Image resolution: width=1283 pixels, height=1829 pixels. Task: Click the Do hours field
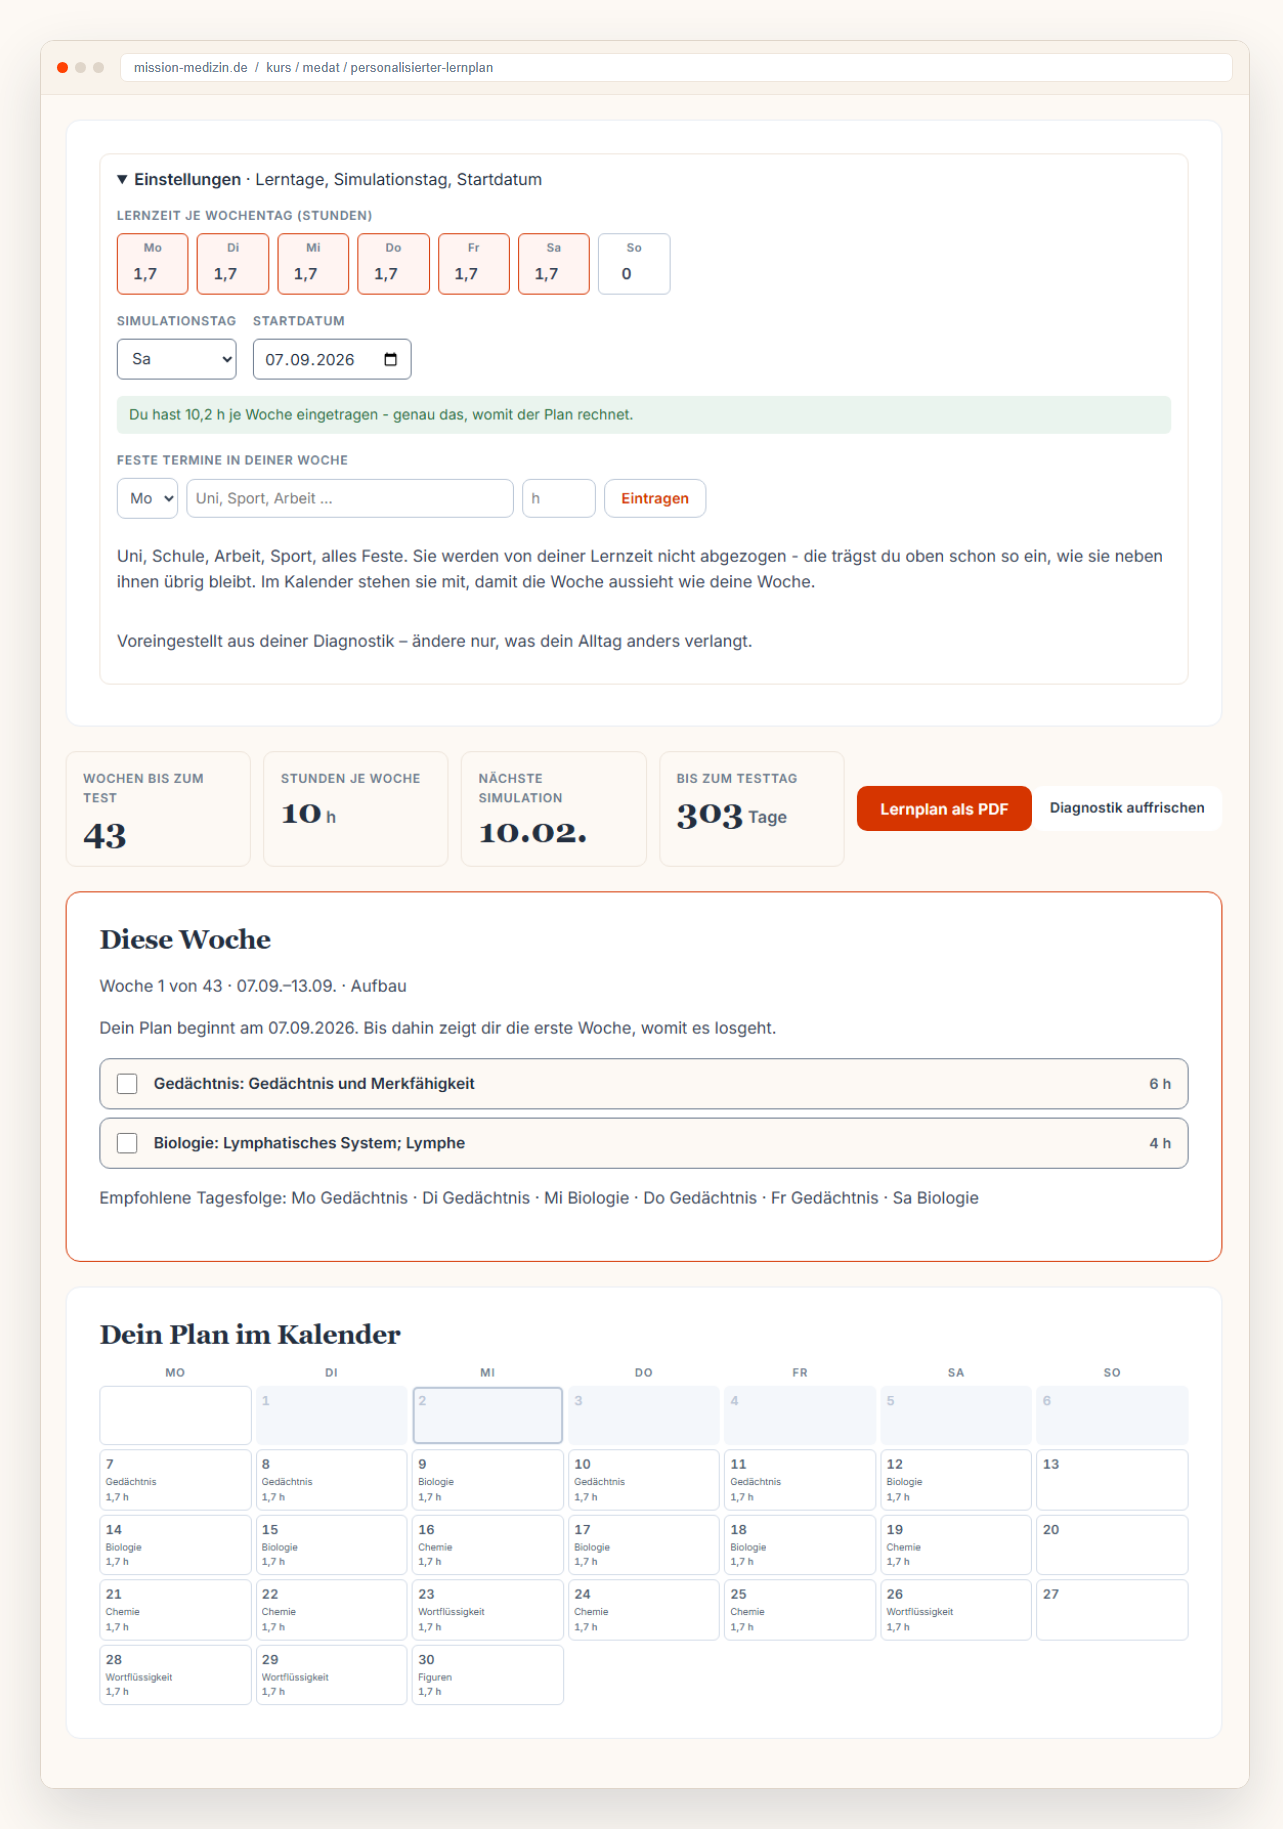pos(394,264)
